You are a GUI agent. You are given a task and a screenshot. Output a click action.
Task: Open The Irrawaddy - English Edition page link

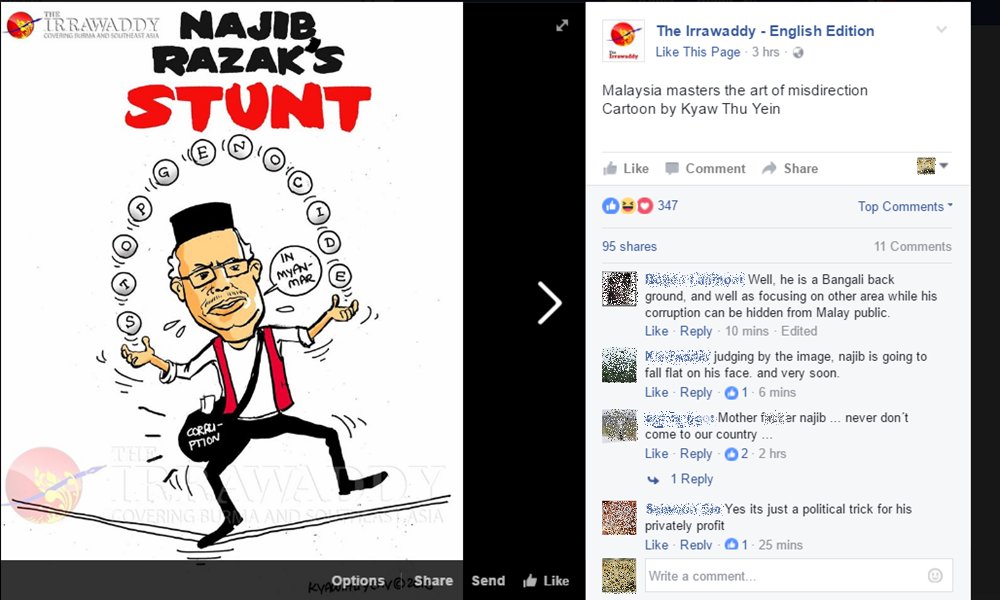pos(765,31)
